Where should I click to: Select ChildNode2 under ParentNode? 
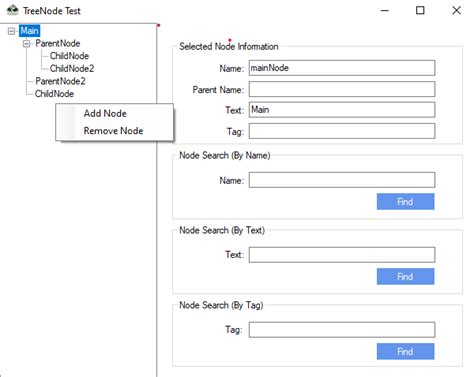point(72,68)
